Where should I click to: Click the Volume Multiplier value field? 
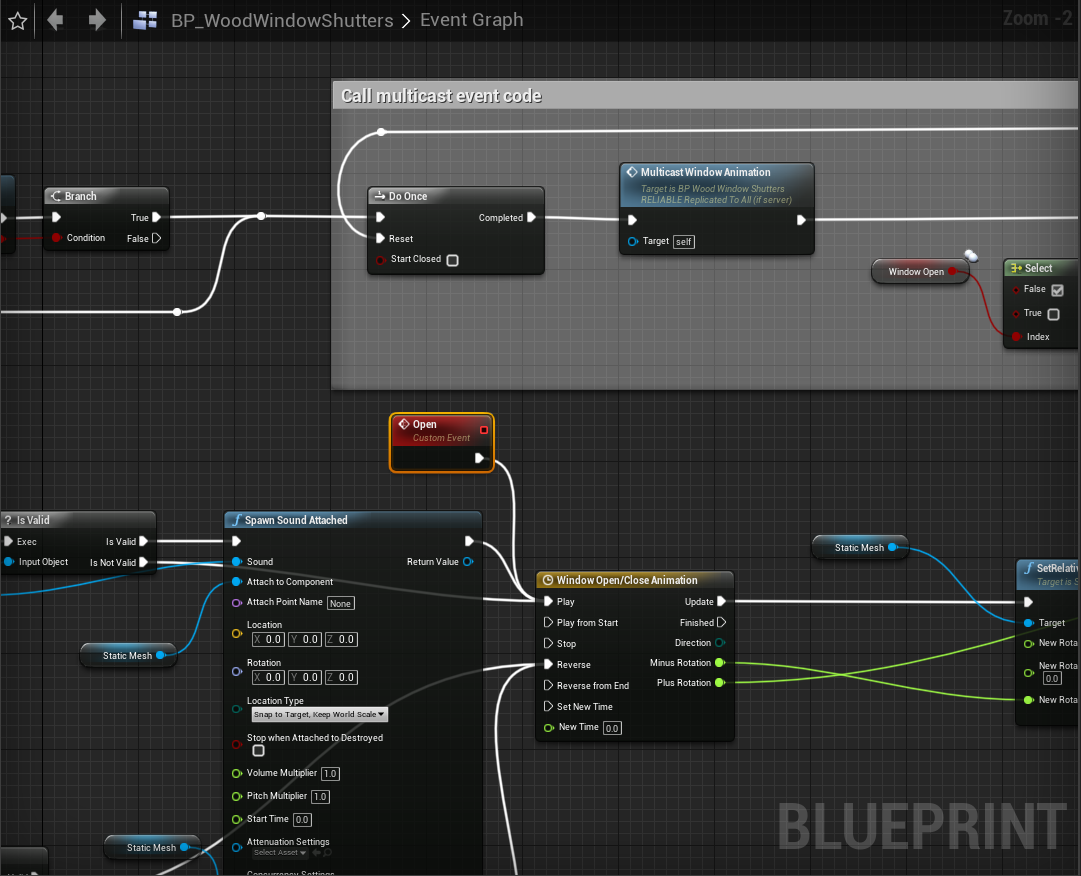pos(330,774)
